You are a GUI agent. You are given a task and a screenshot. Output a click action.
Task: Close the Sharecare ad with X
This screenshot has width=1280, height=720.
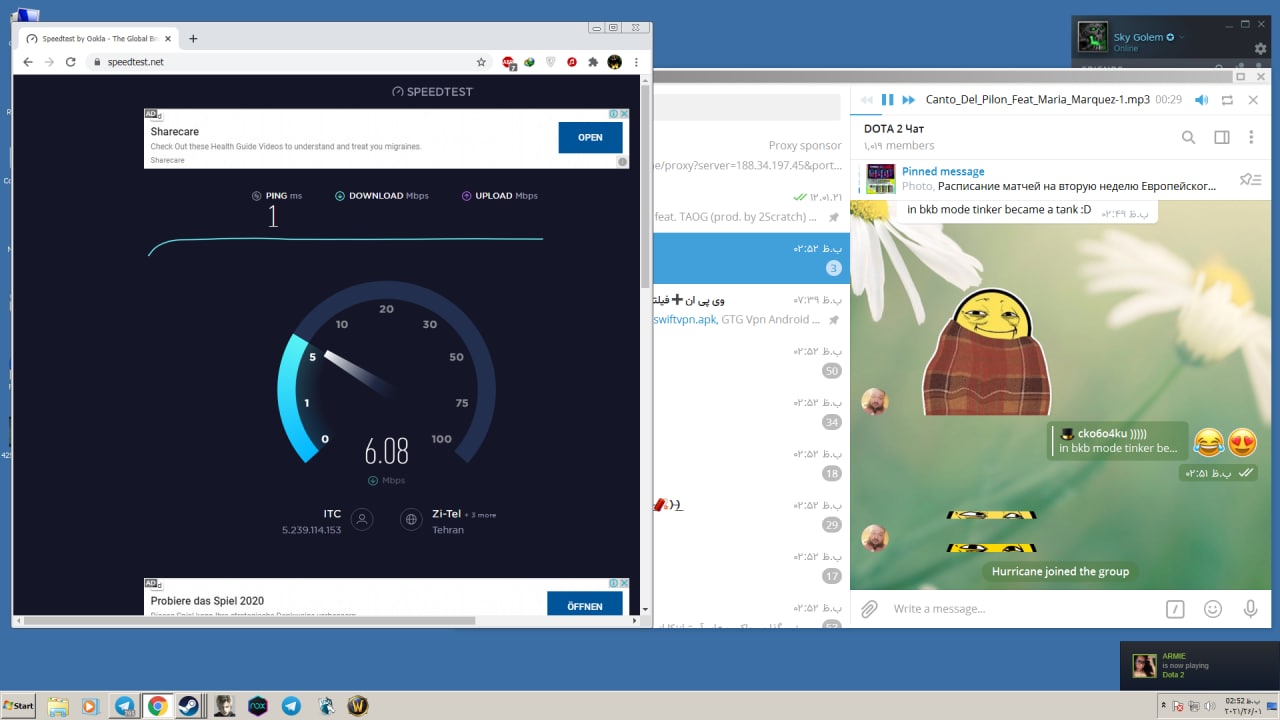pos(624,113)
